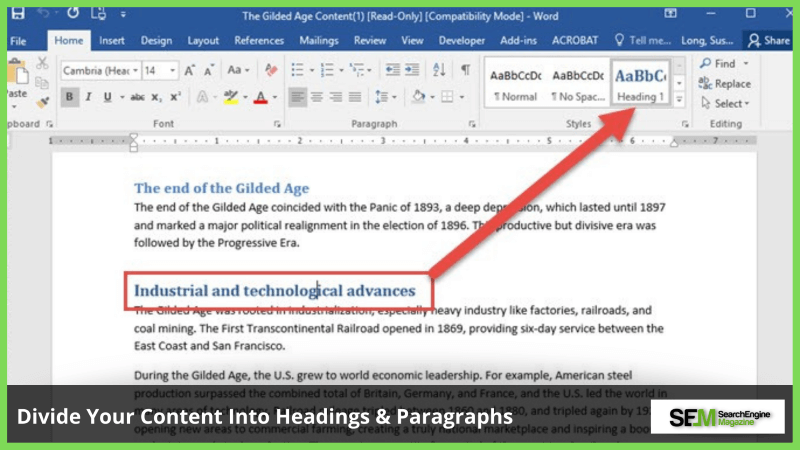Viewport: 800px width, 450px height.
Task: Open the font name dropdown
Action: click(x=135, y=70)
